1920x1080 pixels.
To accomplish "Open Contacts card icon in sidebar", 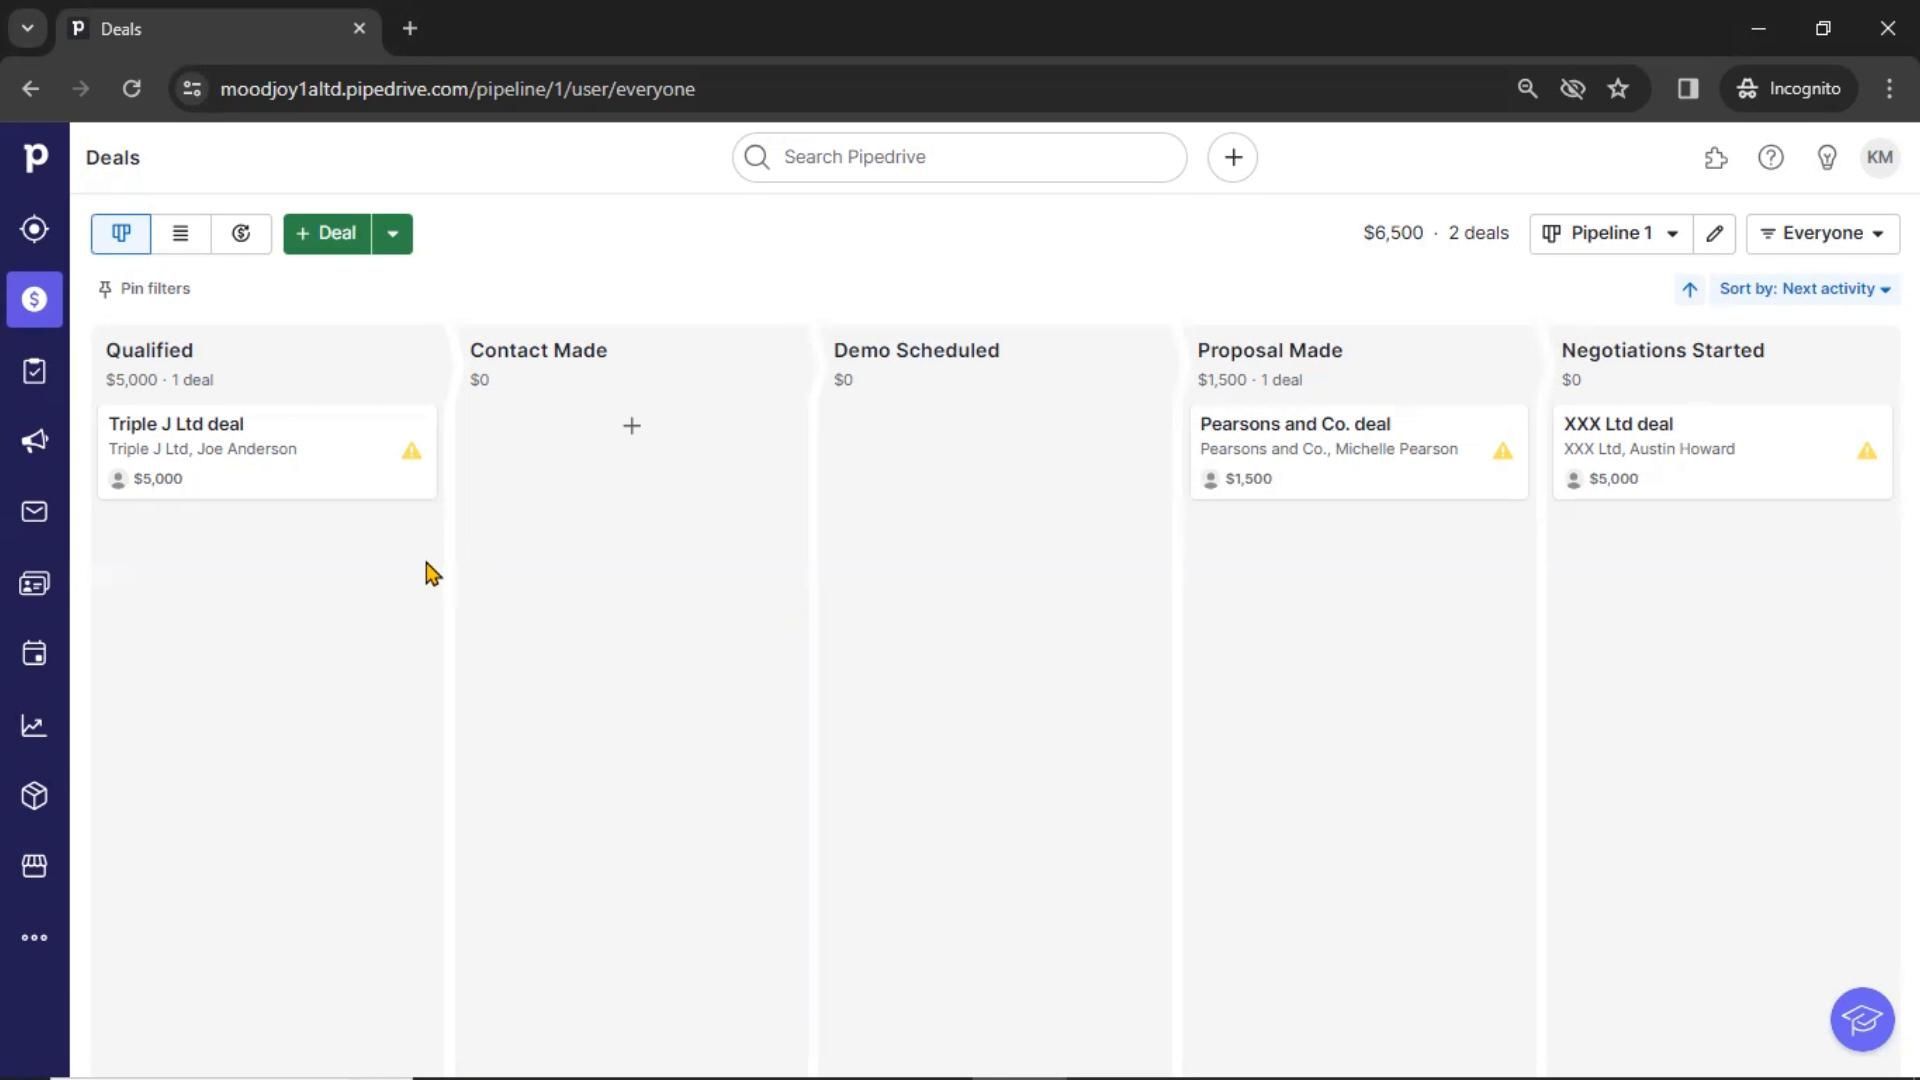I will pos(34,583).
